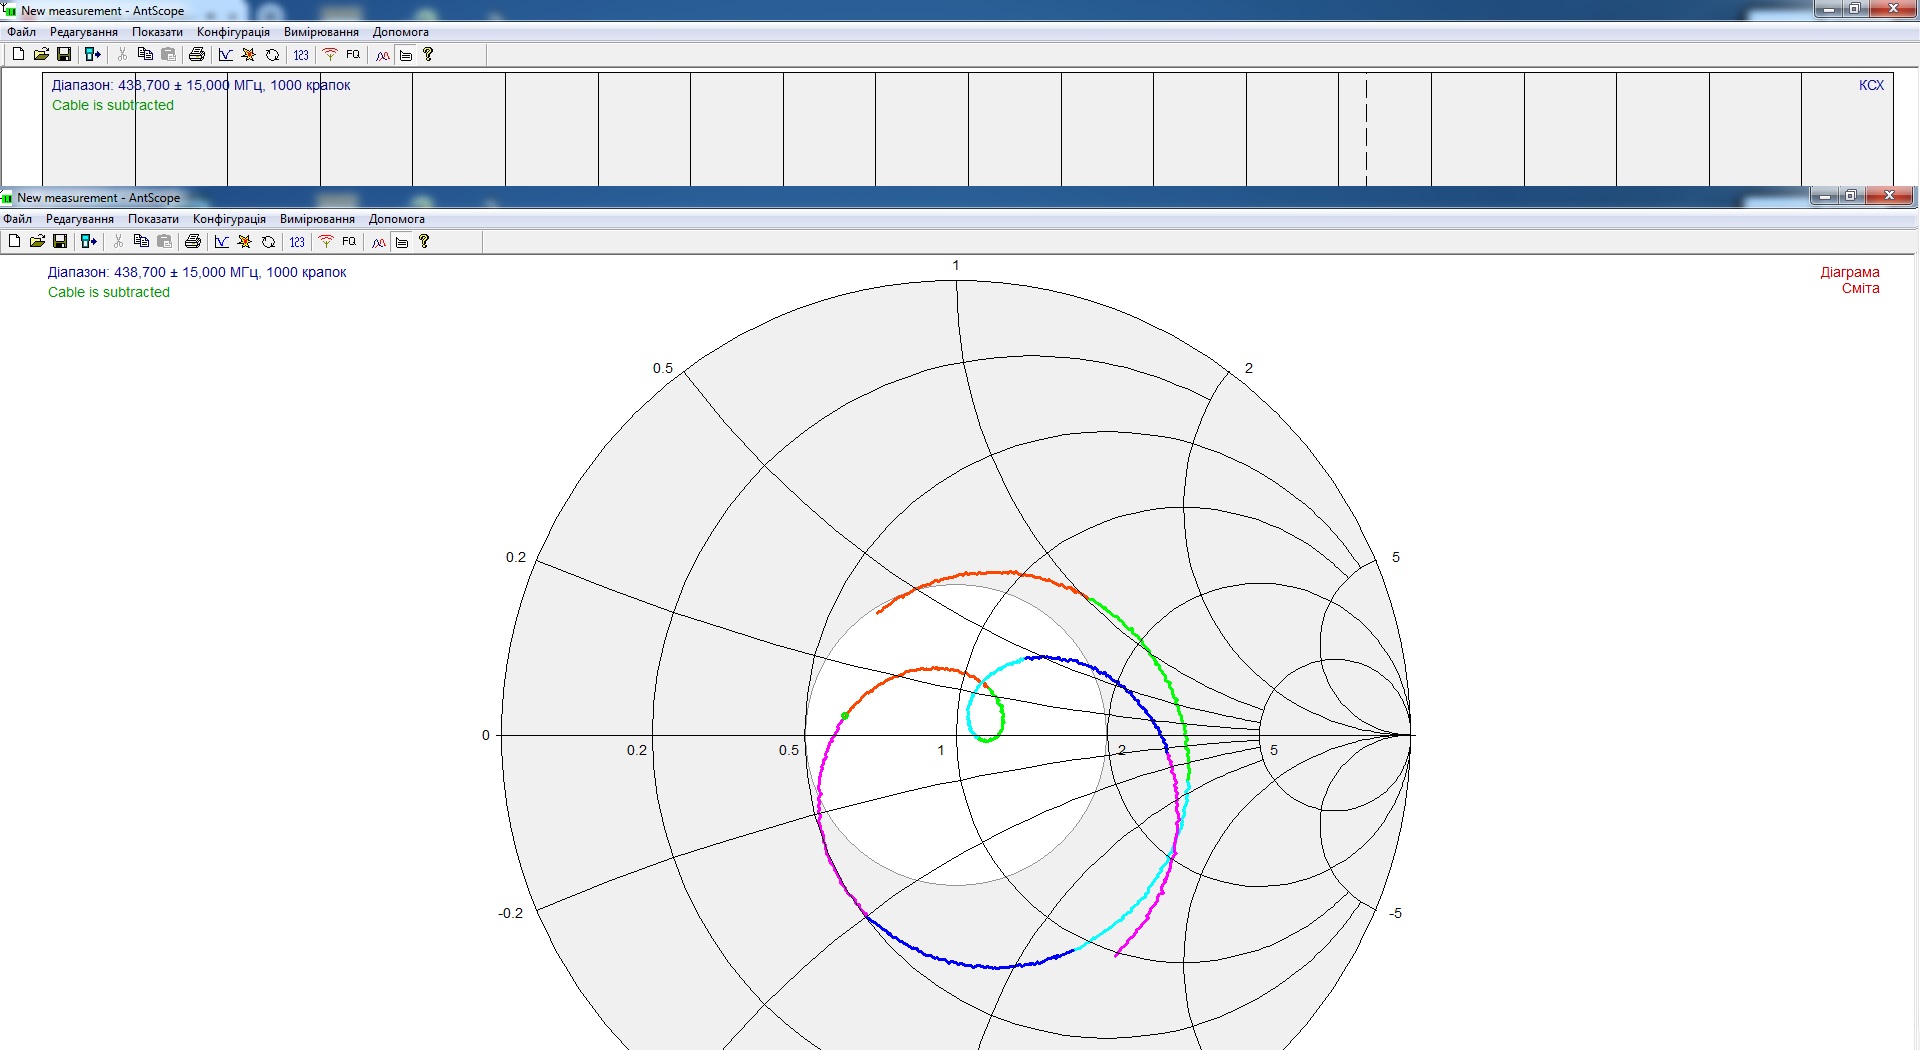Expand the Вимірювання menu in upper window
The image size is (1920, 1050).
321,32
